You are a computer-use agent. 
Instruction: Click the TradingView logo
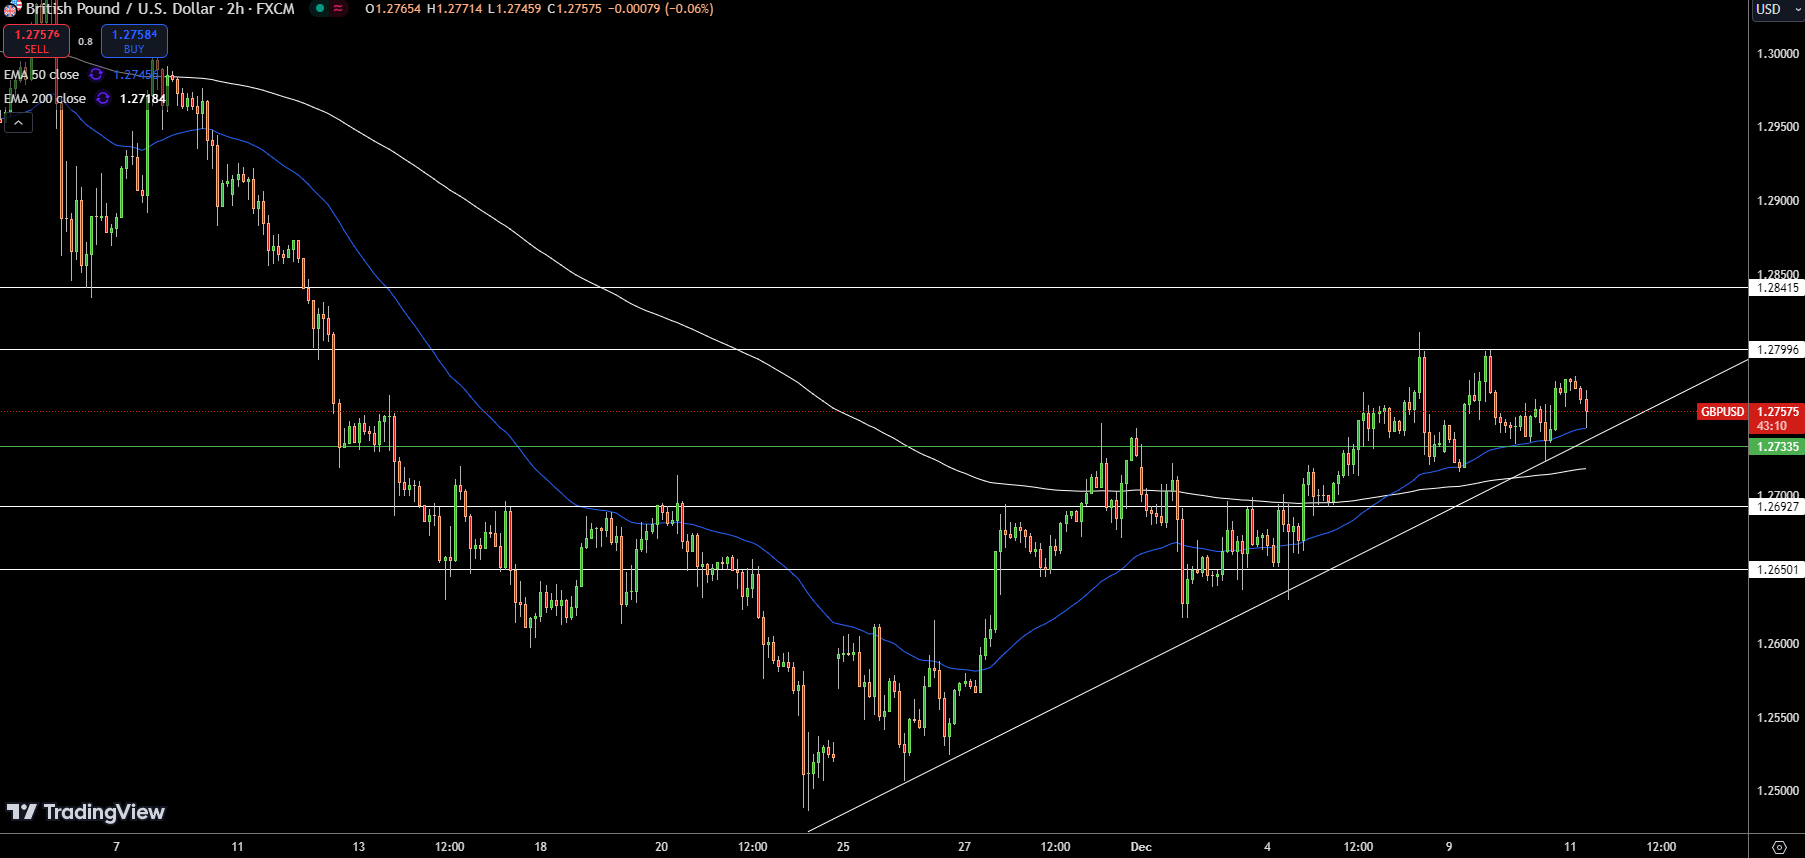coord(86,812)
